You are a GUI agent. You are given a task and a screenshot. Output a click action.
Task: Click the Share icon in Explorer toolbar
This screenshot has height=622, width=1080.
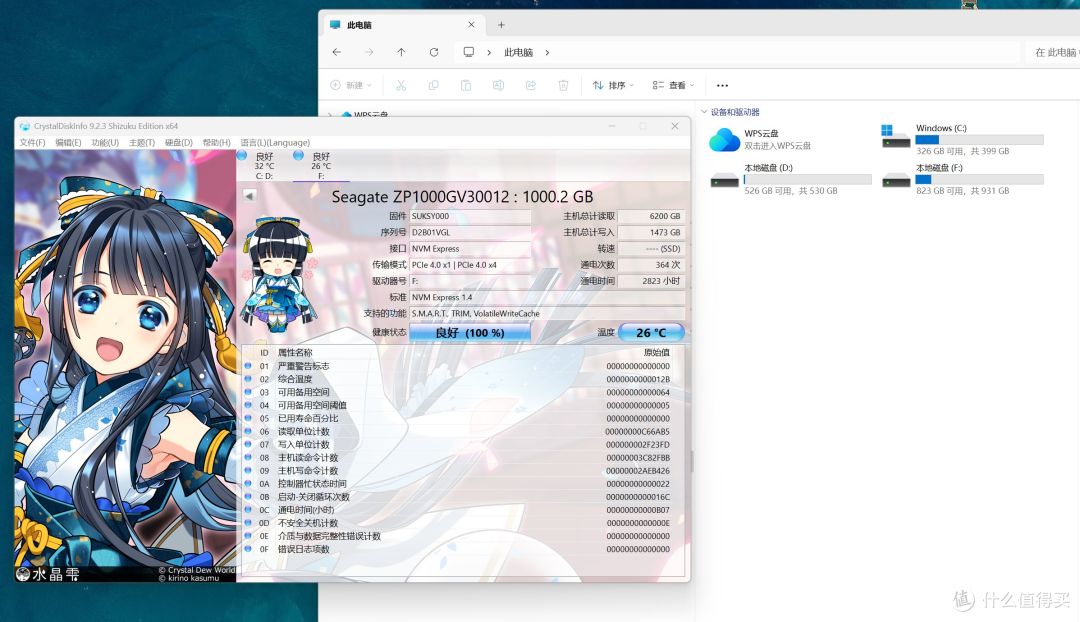click(x=530, y=85)
